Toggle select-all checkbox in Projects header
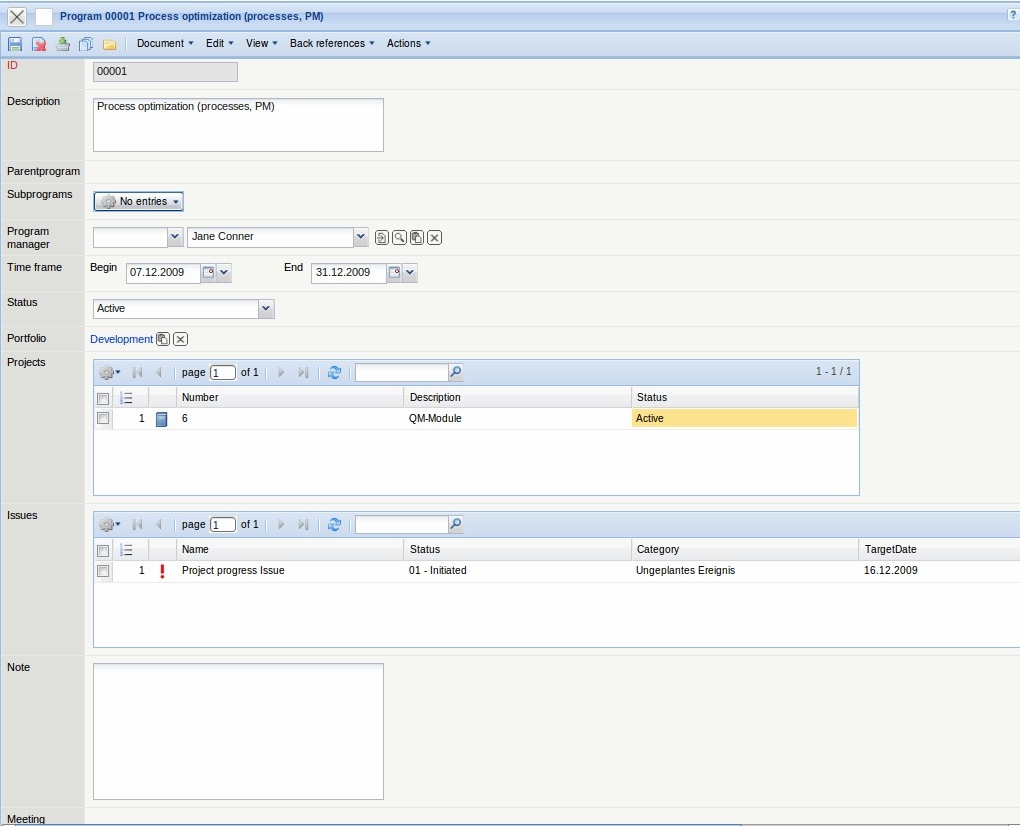Screen dimensions: 1020x826 (x=103, y=398)
